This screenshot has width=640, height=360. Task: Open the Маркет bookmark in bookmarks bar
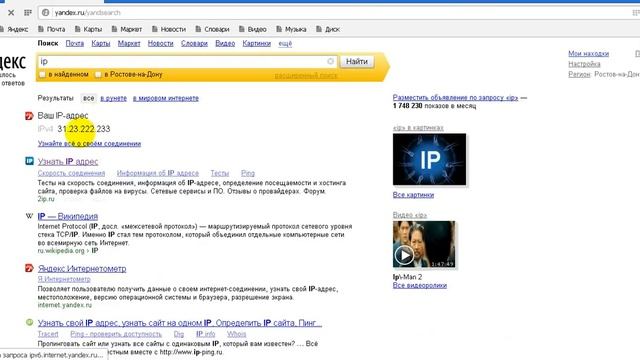click(127, 29)
